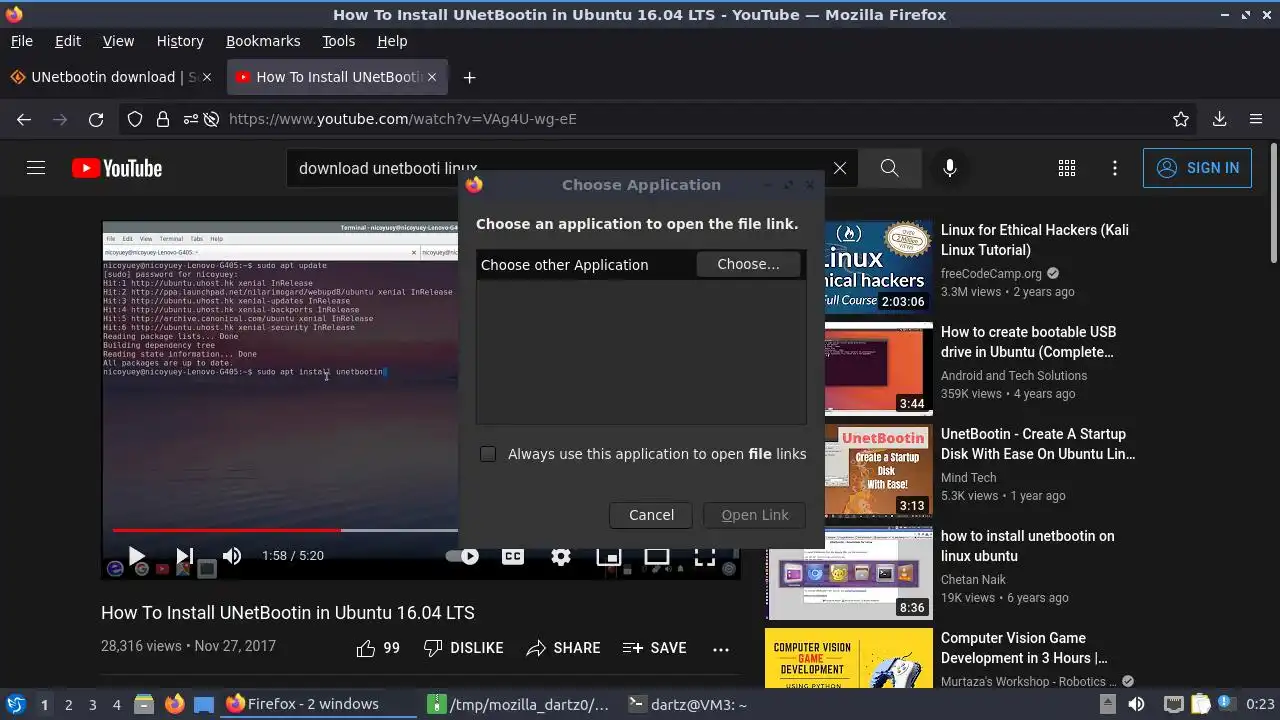
Task: Open the YouTube apps grid
Action: 1067,168
